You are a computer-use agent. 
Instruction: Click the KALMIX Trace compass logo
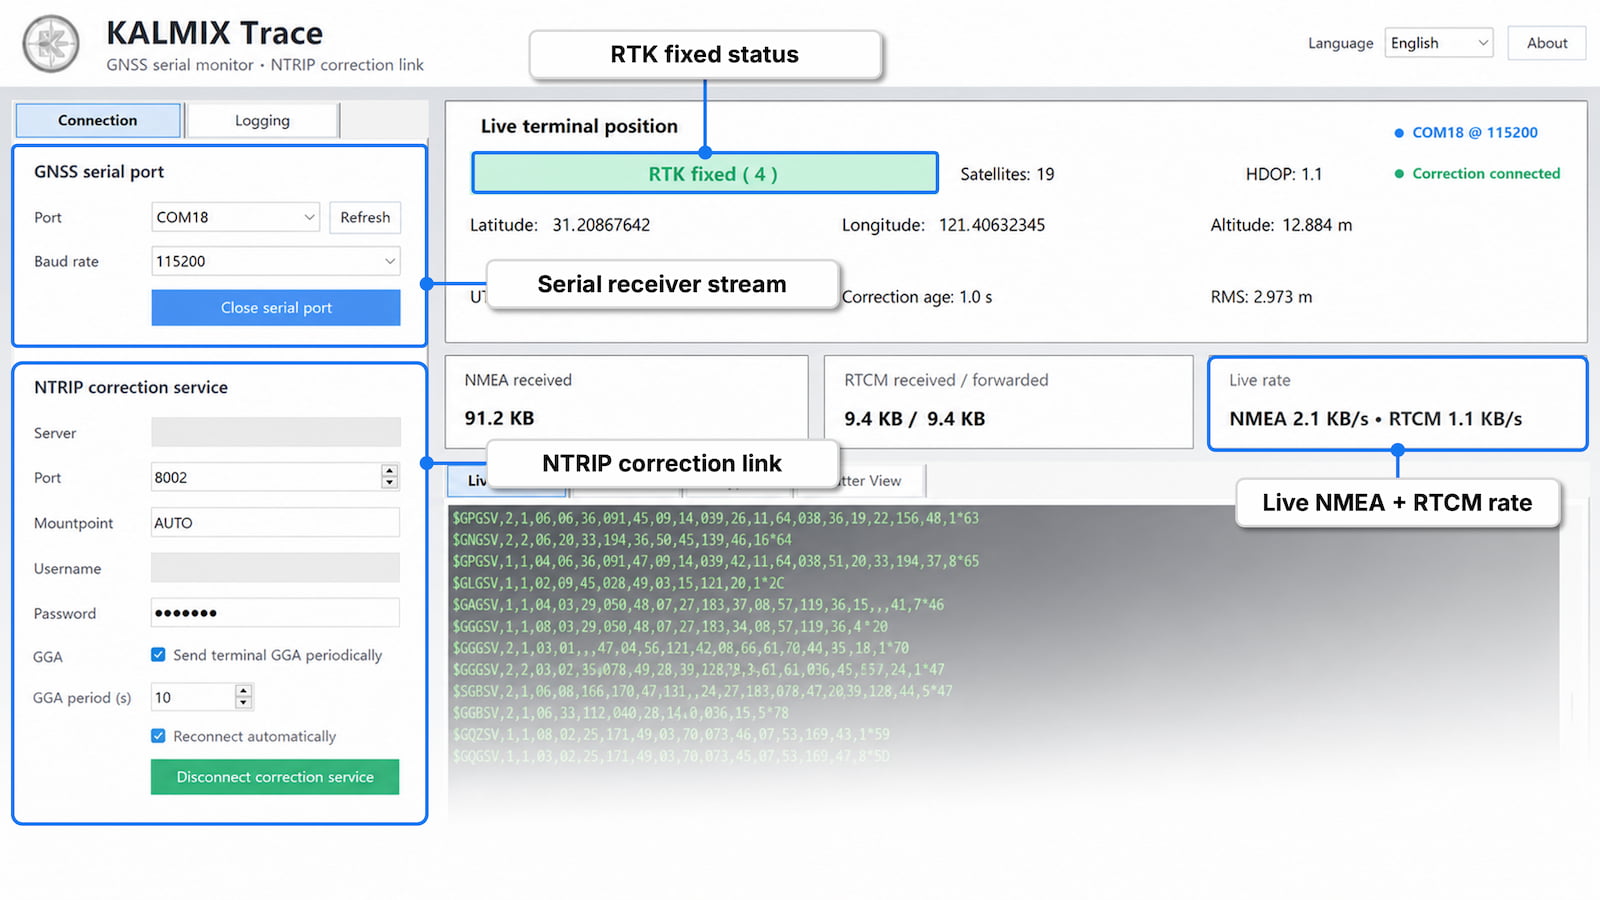pyautogui.click(x=51, y=44)
